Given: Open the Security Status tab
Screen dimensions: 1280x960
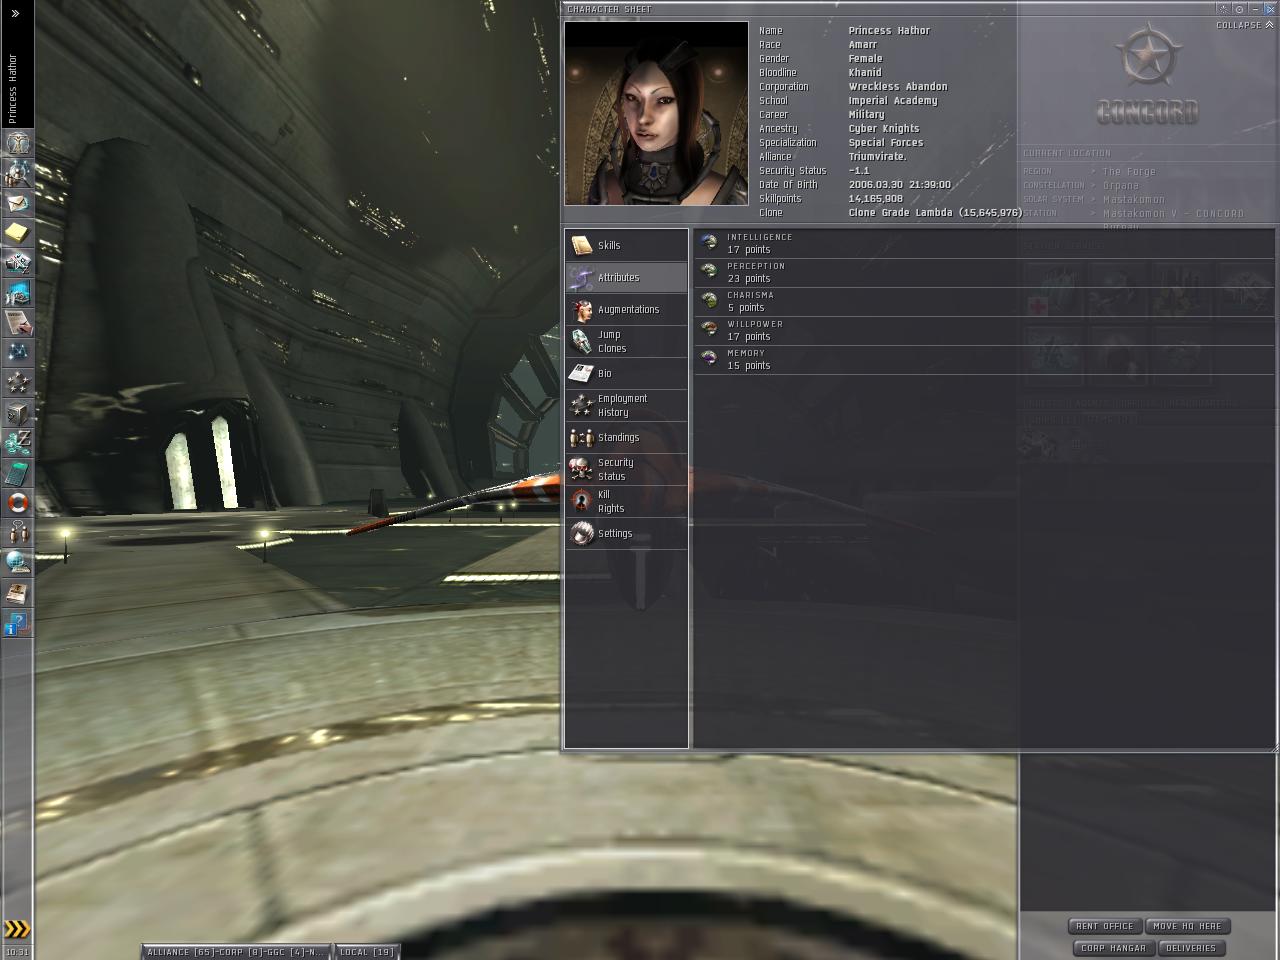Looking at the screenshot, I should coord(626,469).
